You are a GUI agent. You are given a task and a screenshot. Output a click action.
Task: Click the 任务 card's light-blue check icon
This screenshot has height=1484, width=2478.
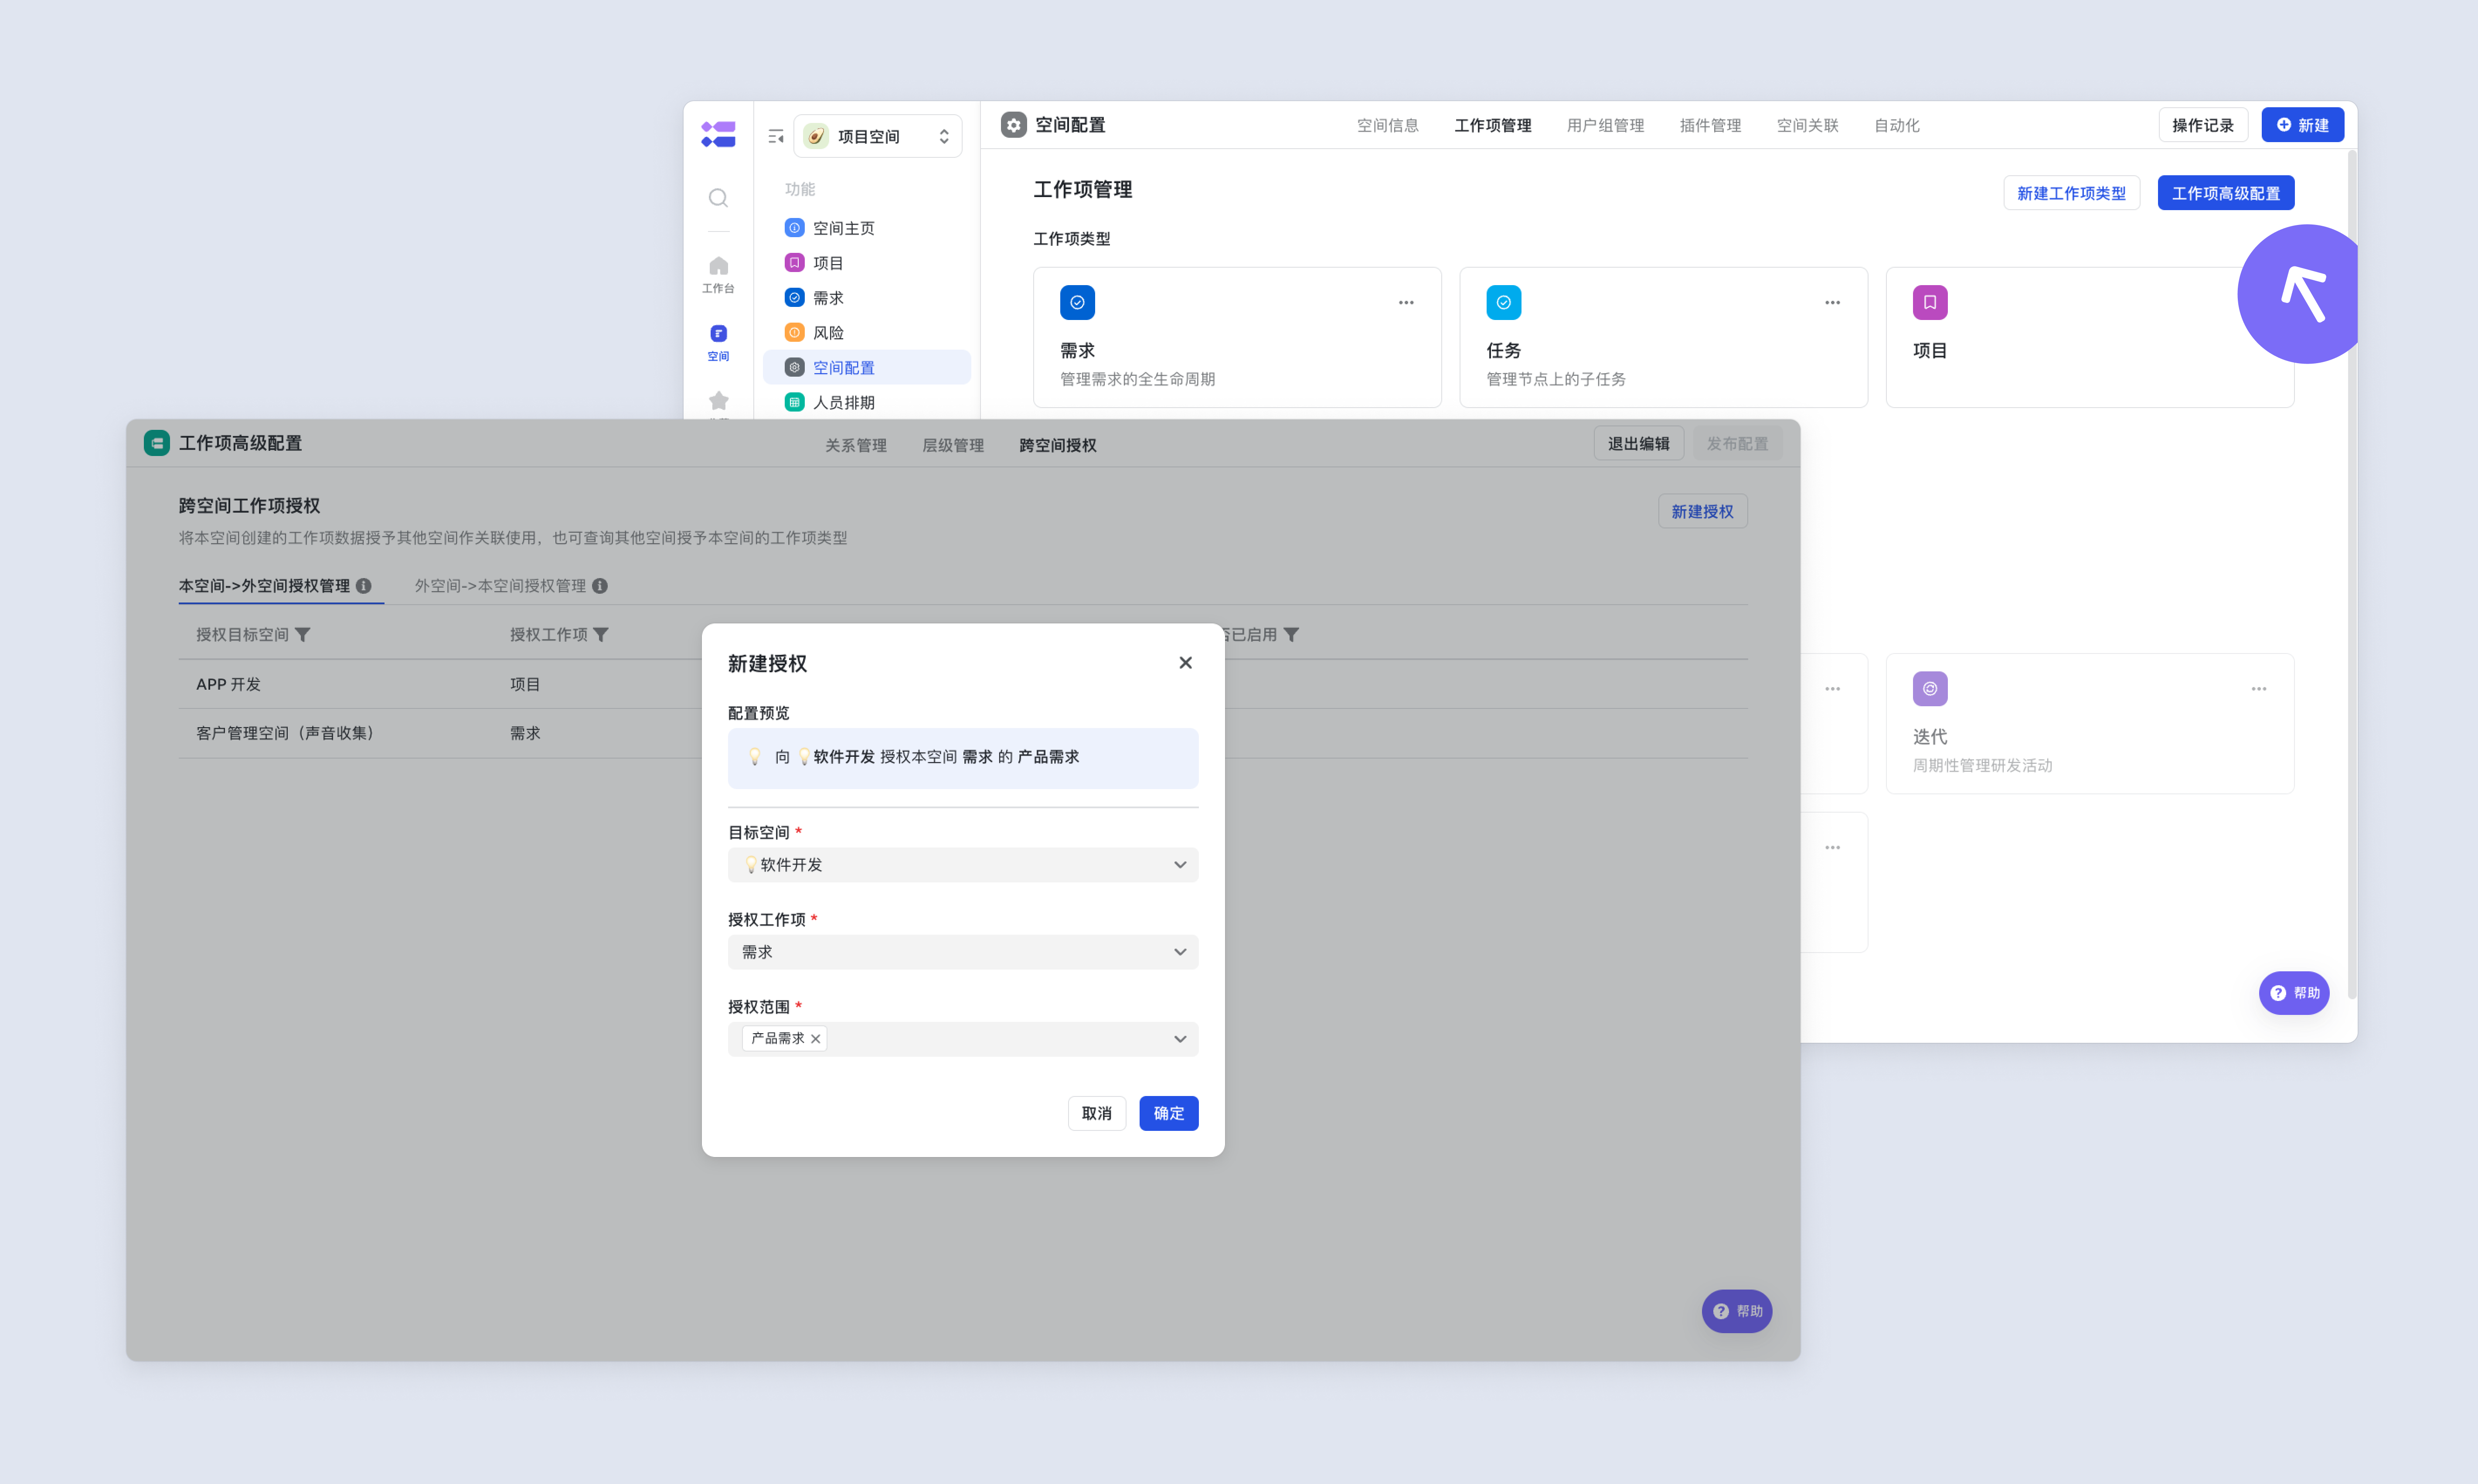coord(1503,302)
